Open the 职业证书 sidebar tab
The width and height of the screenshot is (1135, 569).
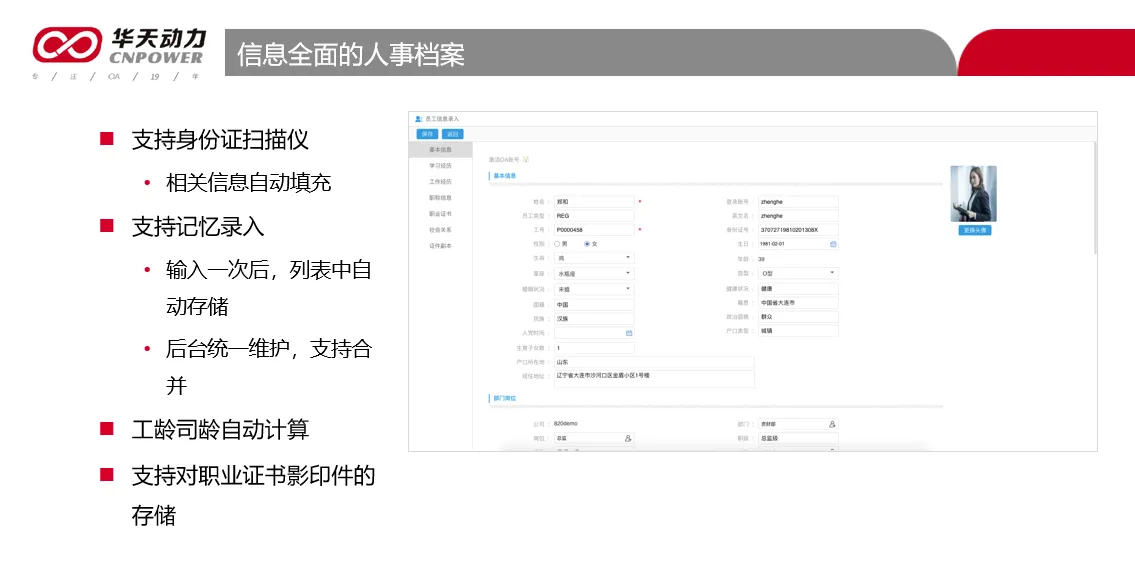pyautogui.click(x=440, y=213)
